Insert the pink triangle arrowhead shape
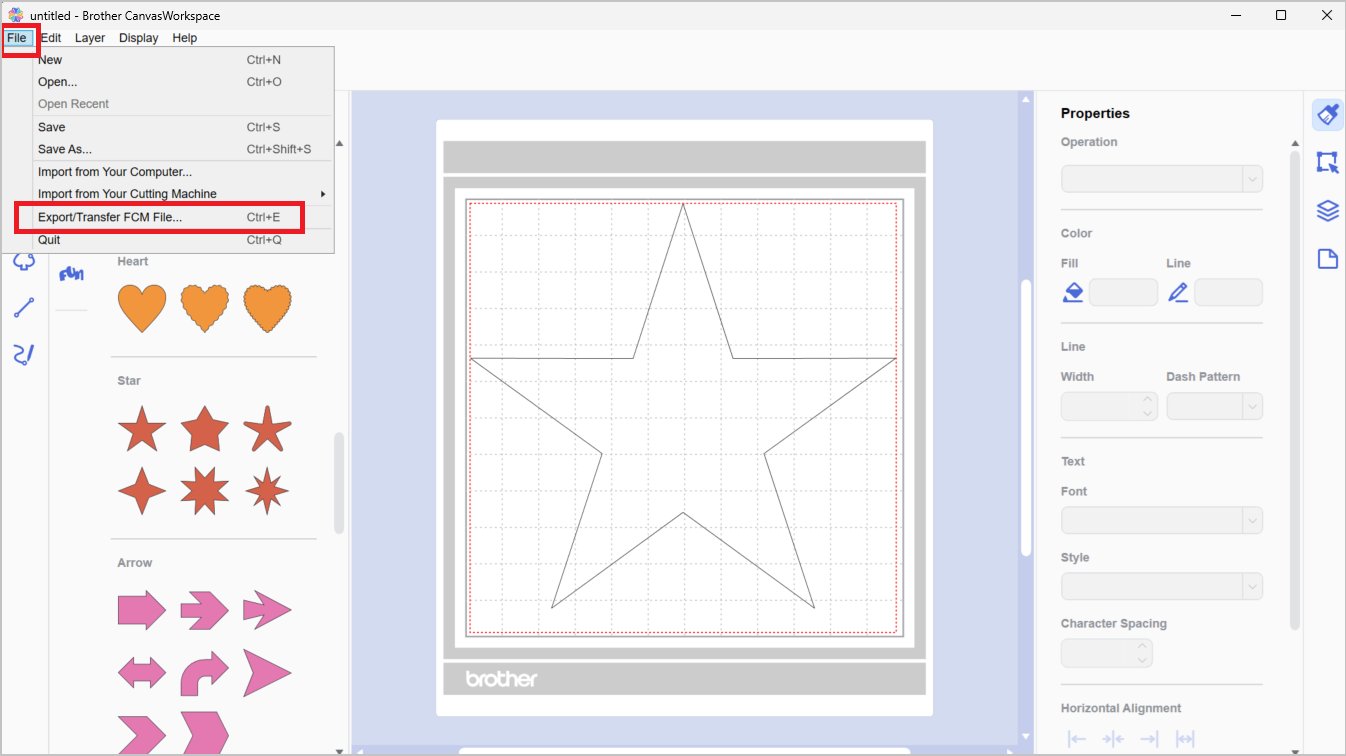 click(x=267, y=672)
